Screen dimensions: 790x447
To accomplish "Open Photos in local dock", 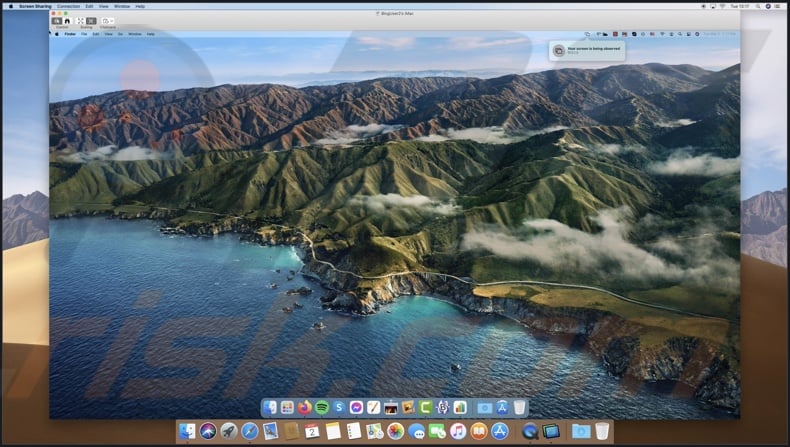I will tap(396, 431).
